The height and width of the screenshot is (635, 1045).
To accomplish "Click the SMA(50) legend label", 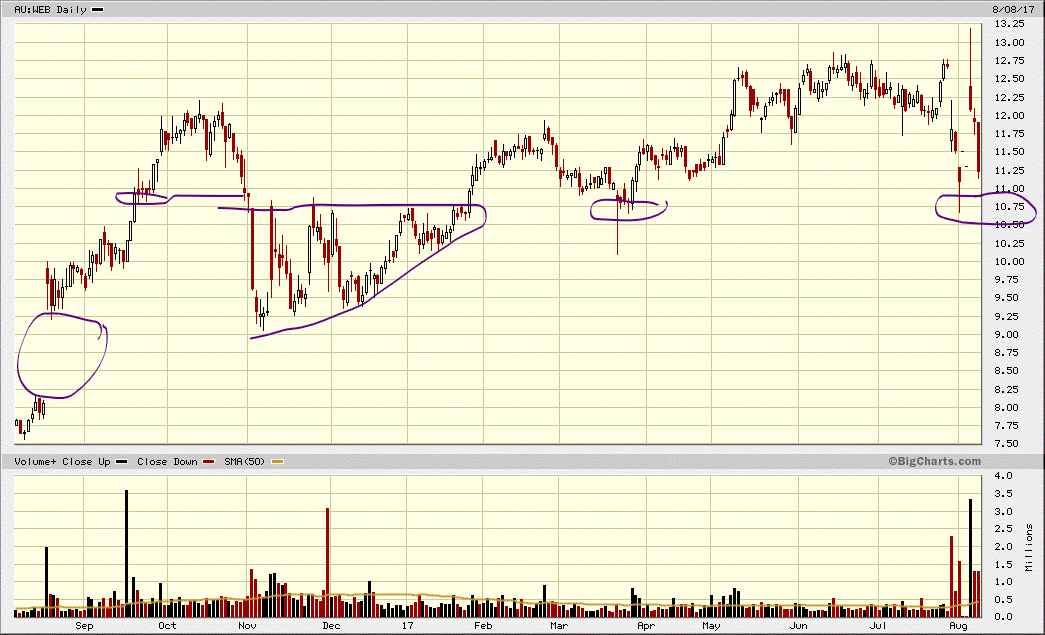I will click(245, 461).
